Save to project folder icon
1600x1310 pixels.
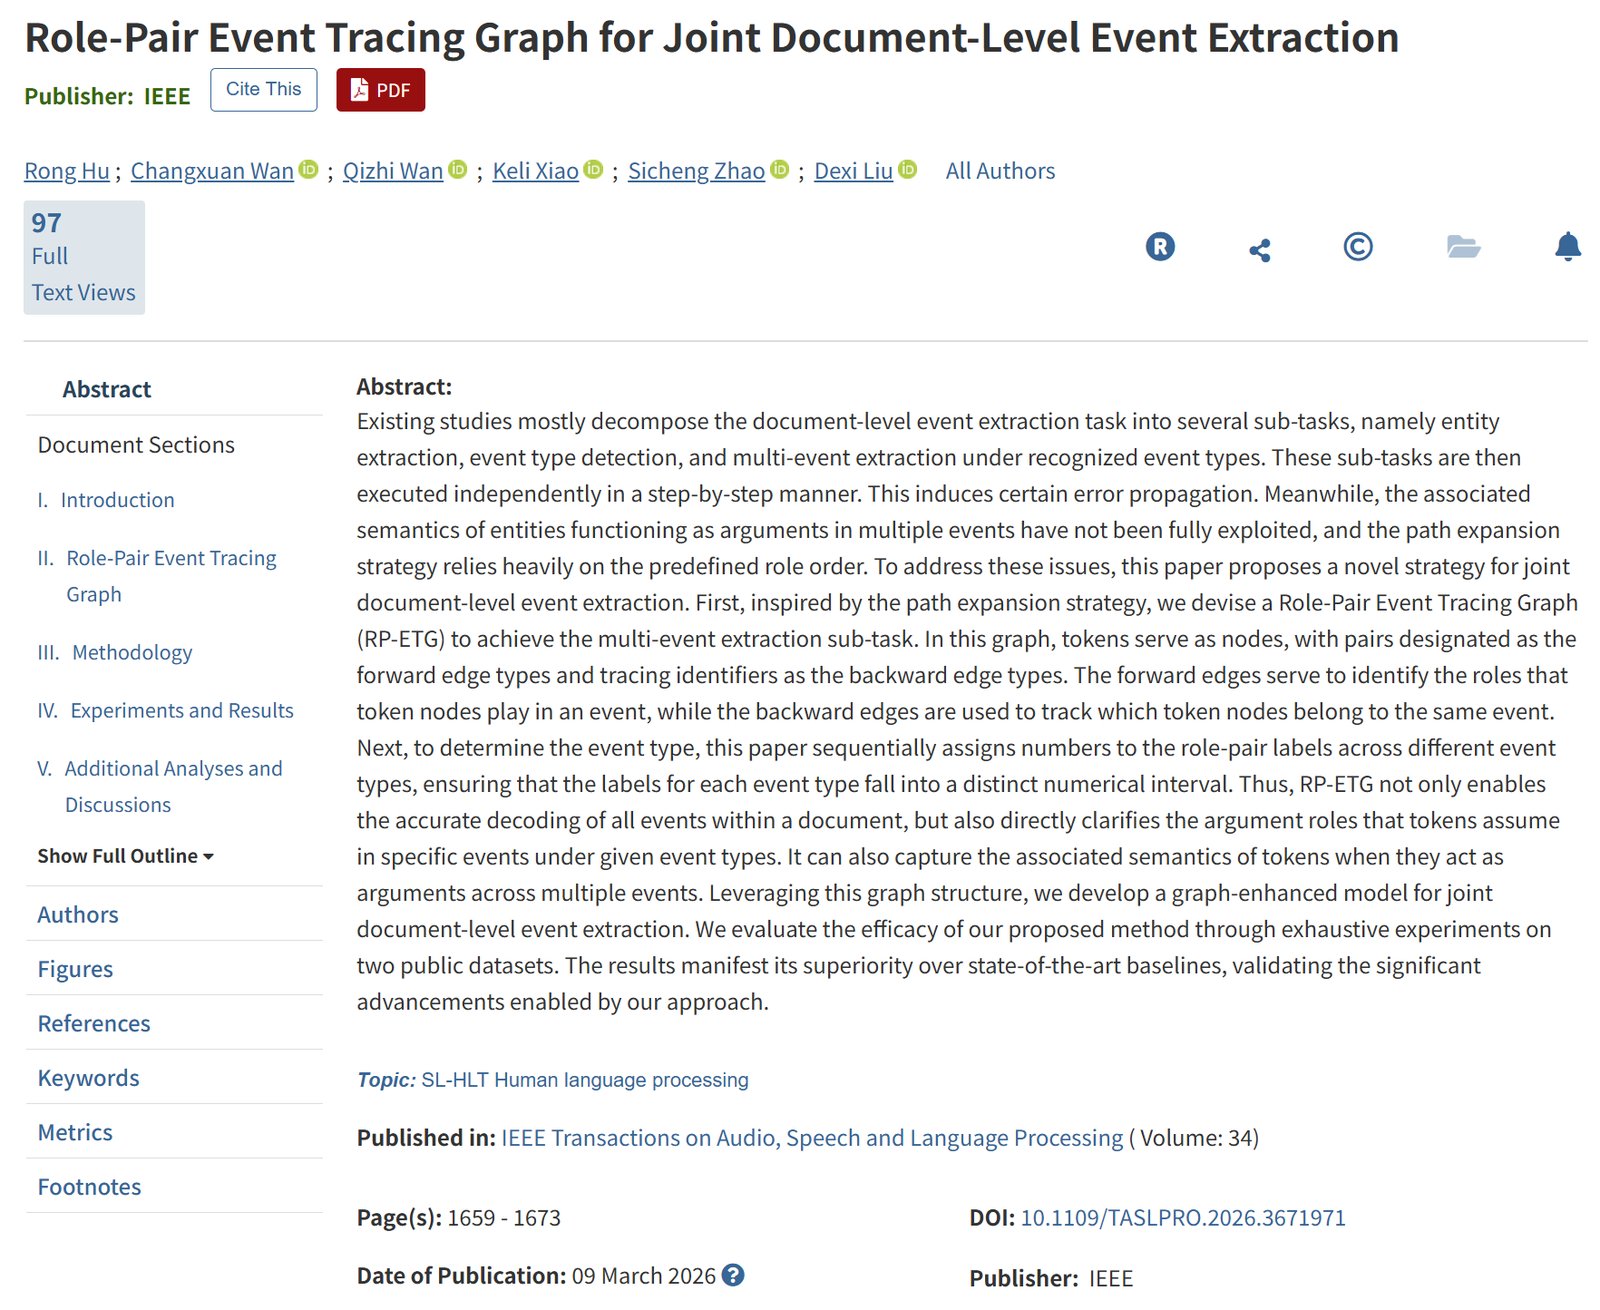[x=1464, y=246]
